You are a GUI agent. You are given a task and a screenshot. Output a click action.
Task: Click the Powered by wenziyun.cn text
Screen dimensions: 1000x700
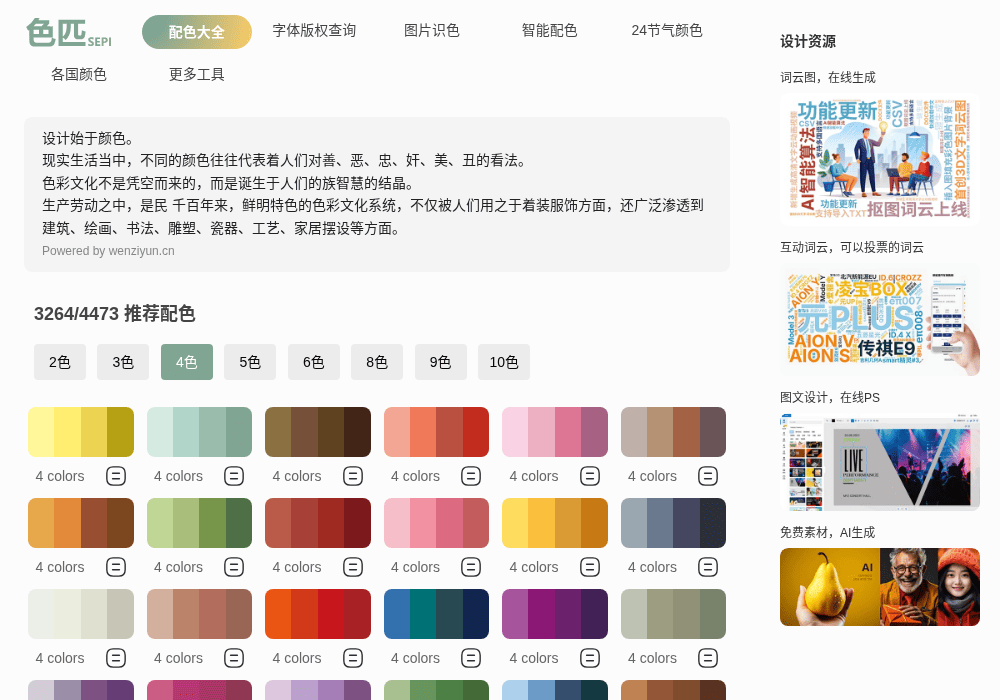point(108,251)
